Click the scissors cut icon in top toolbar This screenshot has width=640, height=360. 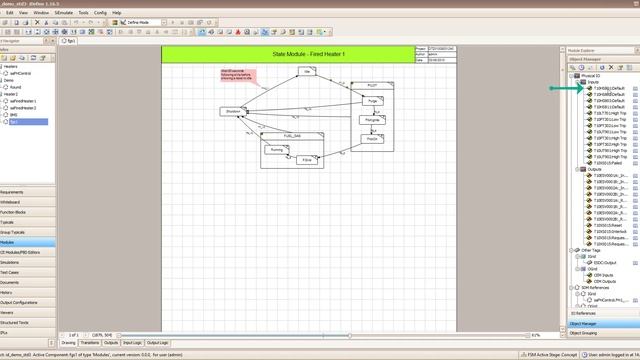pyautogui.click(x=46, y=22)
